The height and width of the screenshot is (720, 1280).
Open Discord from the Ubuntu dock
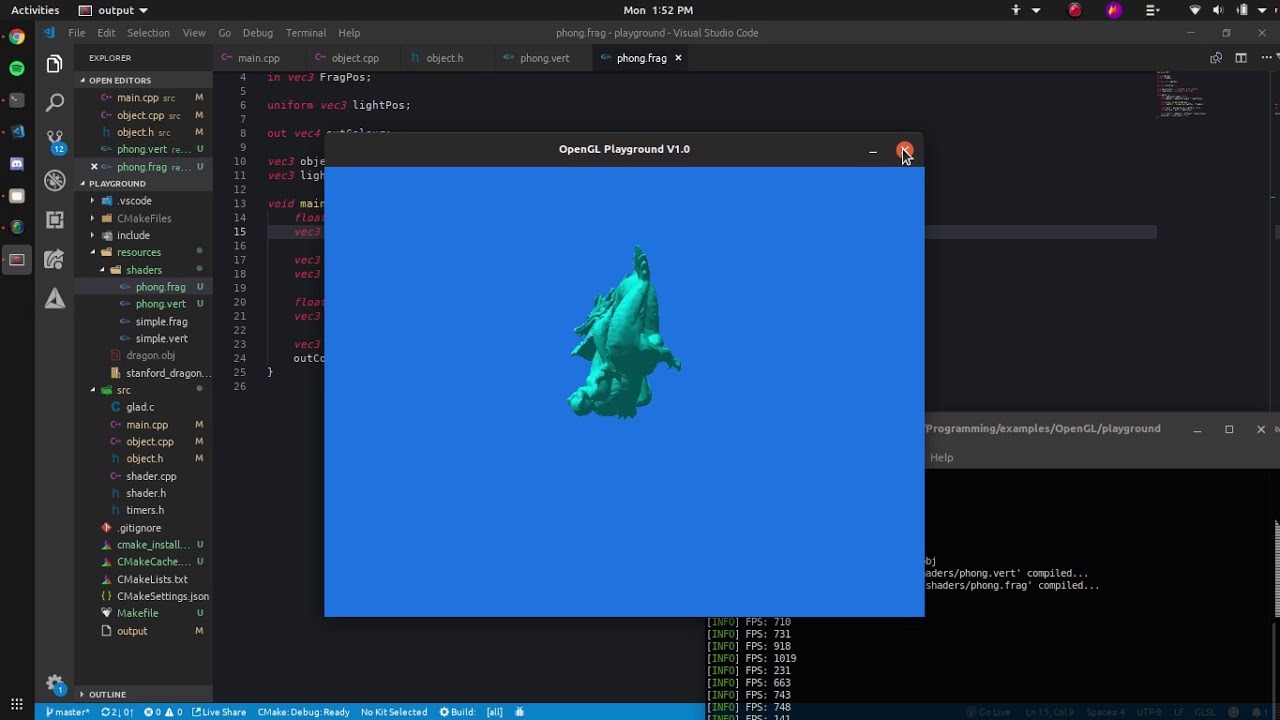(17, 164)
